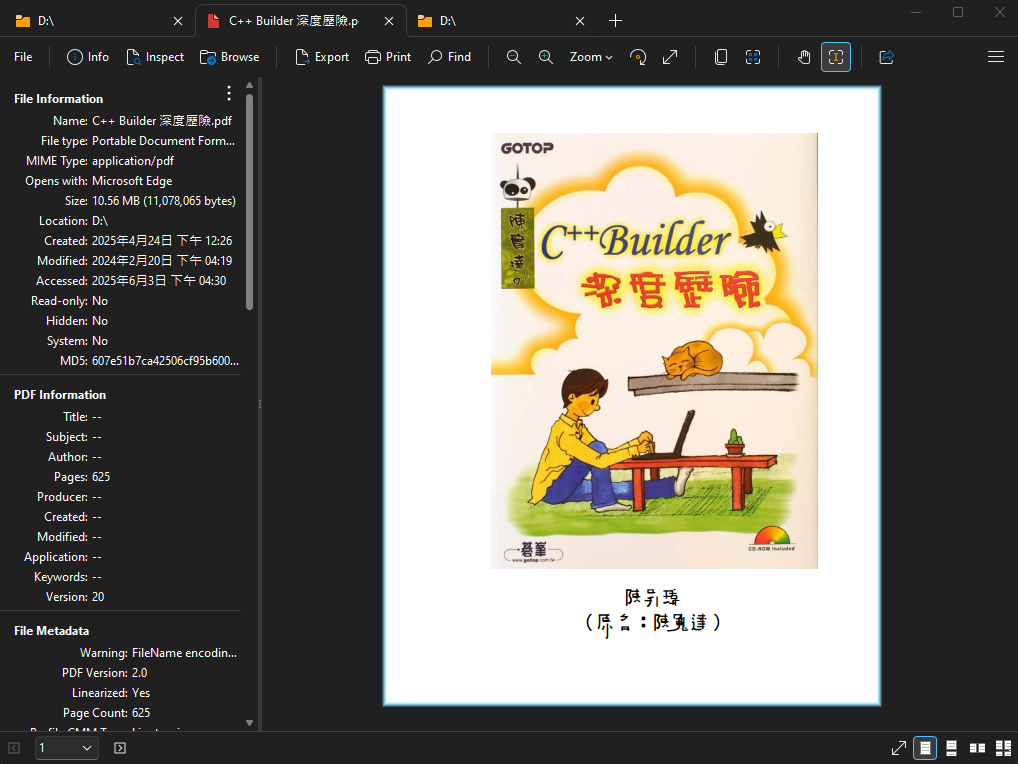Open the page number dropdown
The width and height of the screenshot is (1018, 764).
pyautogui.click(x=66, y=748)
